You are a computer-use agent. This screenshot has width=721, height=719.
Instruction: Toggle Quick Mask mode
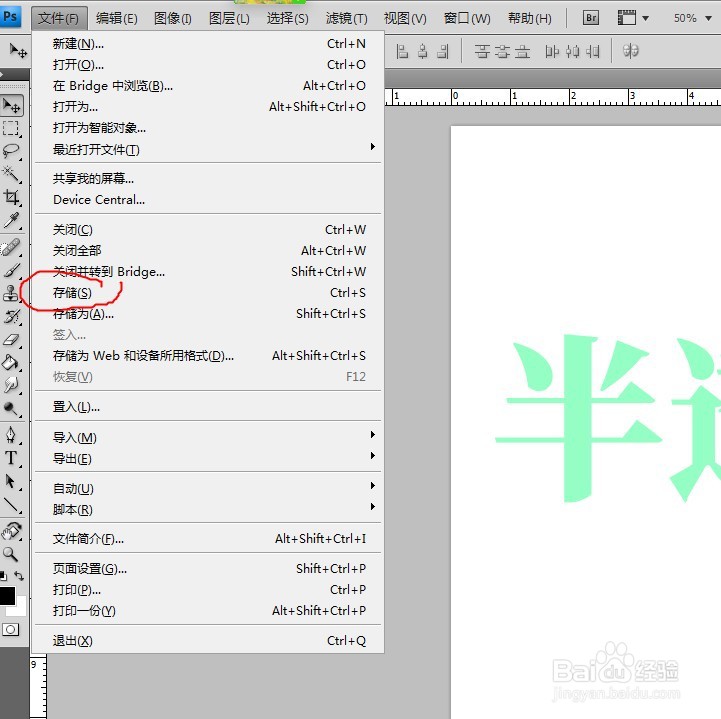[x=11, y=629]
